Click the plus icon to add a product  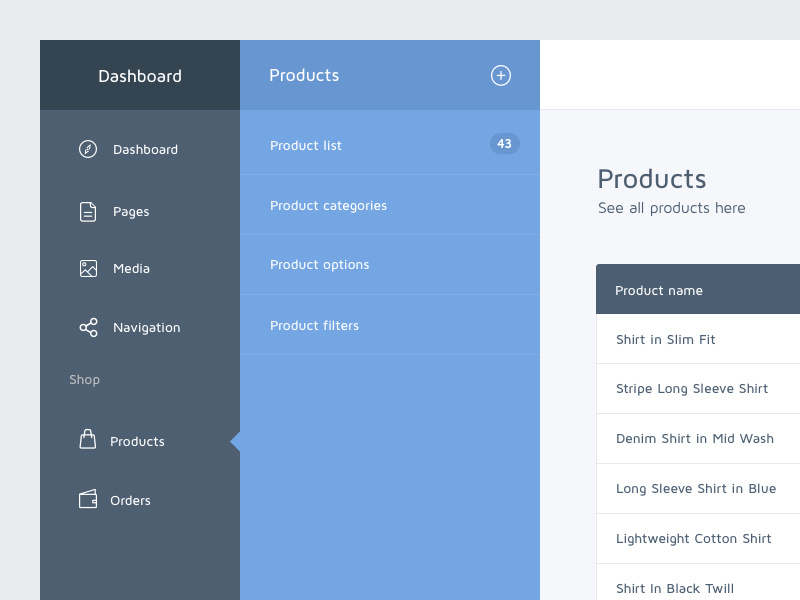pos(500,75)
